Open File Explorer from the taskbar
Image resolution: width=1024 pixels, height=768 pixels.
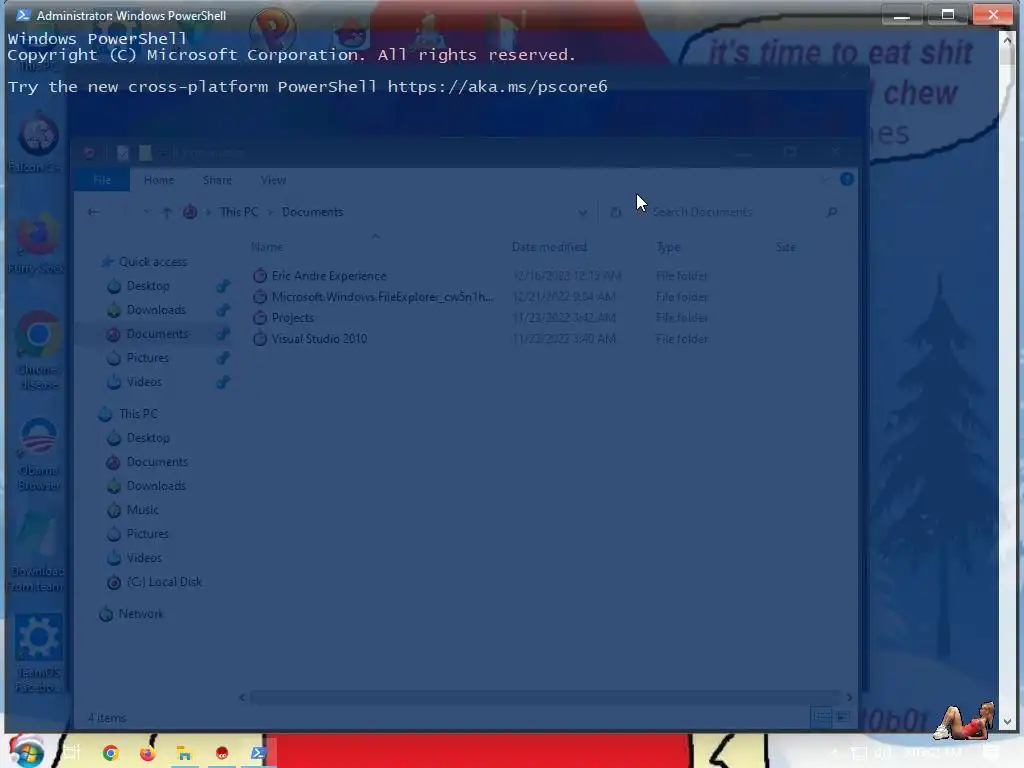tap(184, 753)
